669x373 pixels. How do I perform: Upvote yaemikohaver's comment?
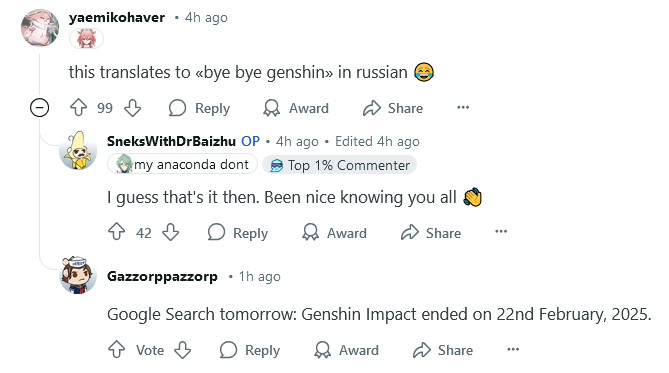(79, 108)
